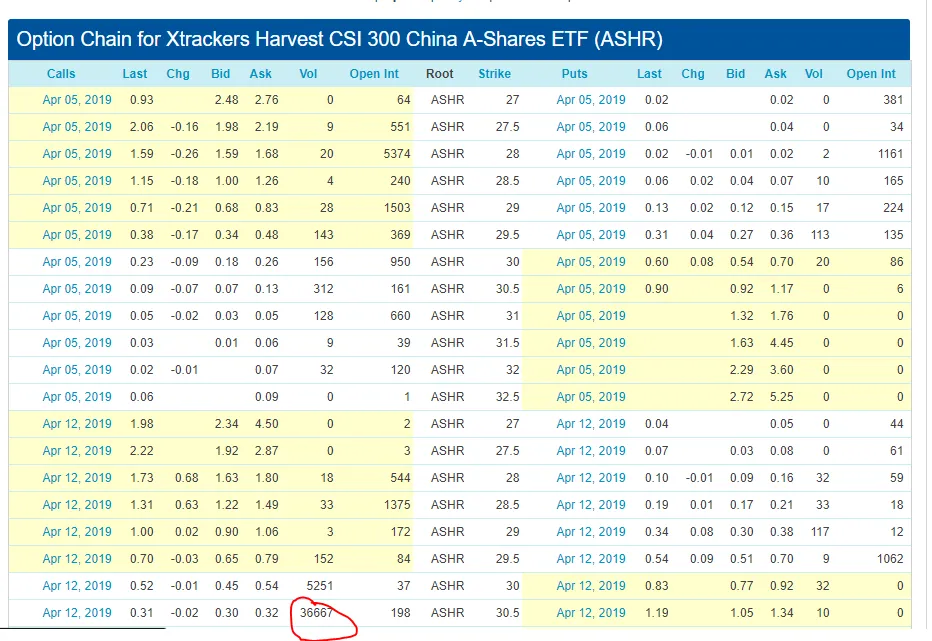Image resolution: width=932 pixels, height=641 pixels.
Task: Open the puts Apr 05, 2019 link at strike 27
Action: pyautogui.click(x=591, y=100)
